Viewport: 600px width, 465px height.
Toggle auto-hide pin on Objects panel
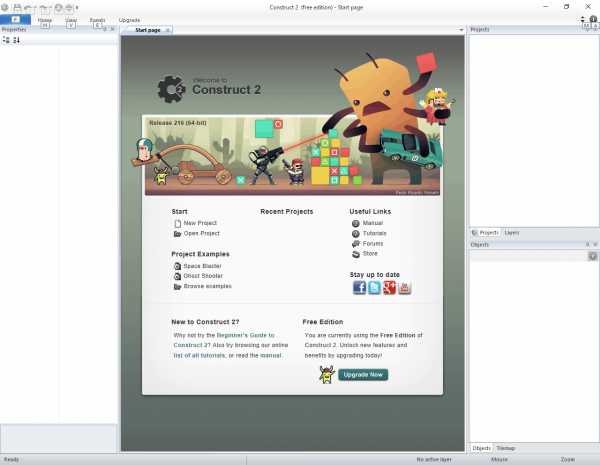point(588,244)
